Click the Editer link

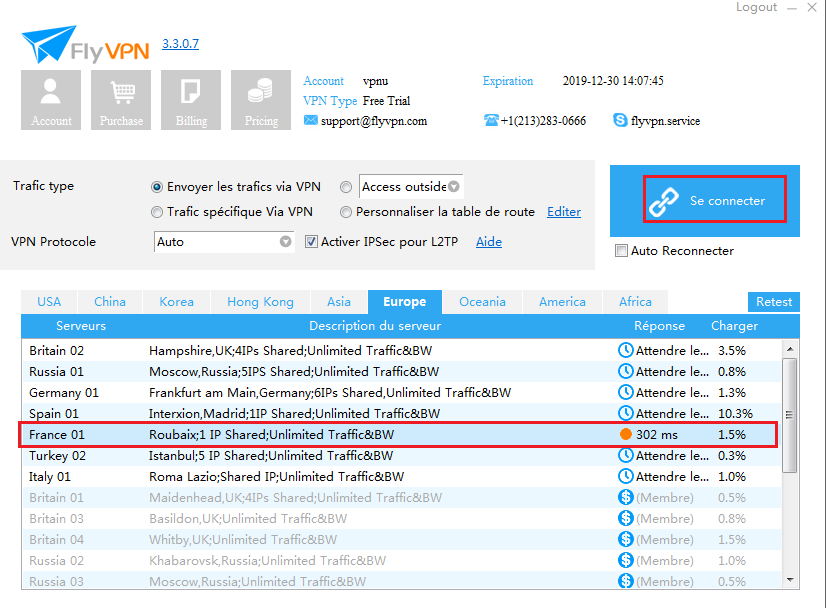[564, 212]
